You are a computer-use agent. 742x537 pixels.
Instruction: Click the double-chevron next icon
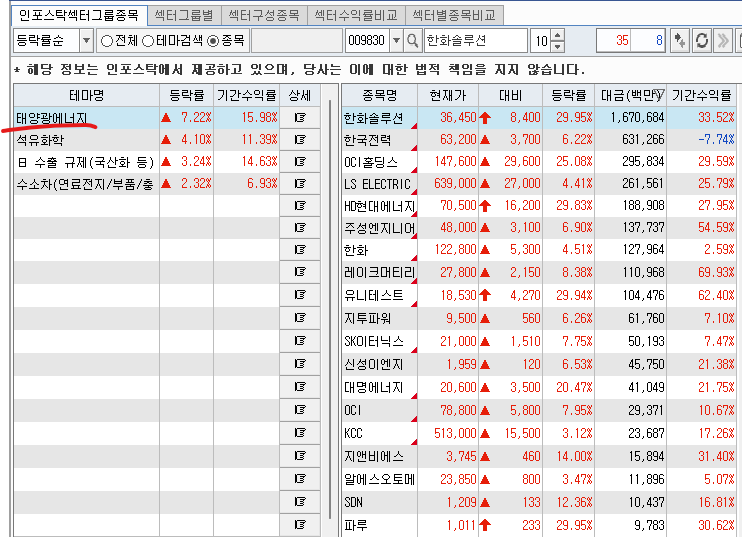click(723, 41)
